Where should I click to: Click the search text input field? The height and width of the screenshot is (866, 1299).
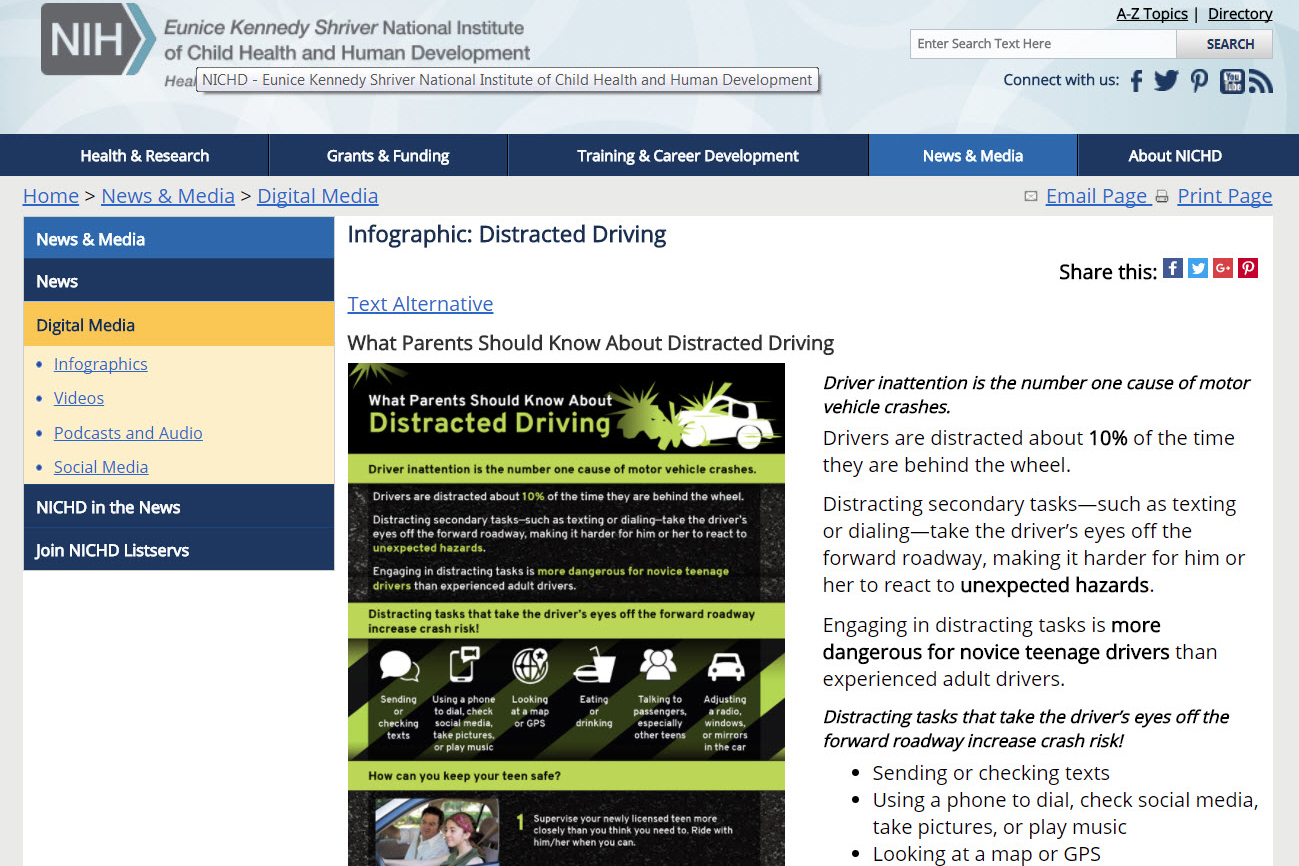(1042, 44)
